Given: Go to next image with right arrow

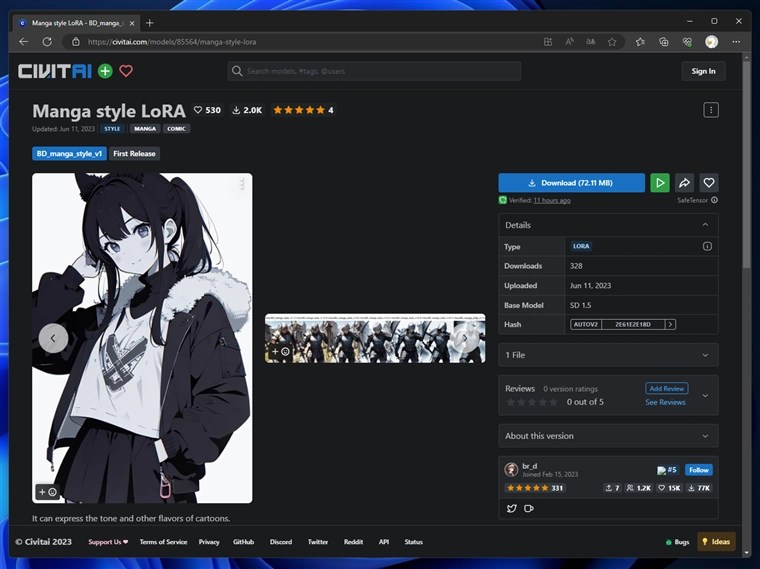Looking at the screenshot, I should 464,338.
